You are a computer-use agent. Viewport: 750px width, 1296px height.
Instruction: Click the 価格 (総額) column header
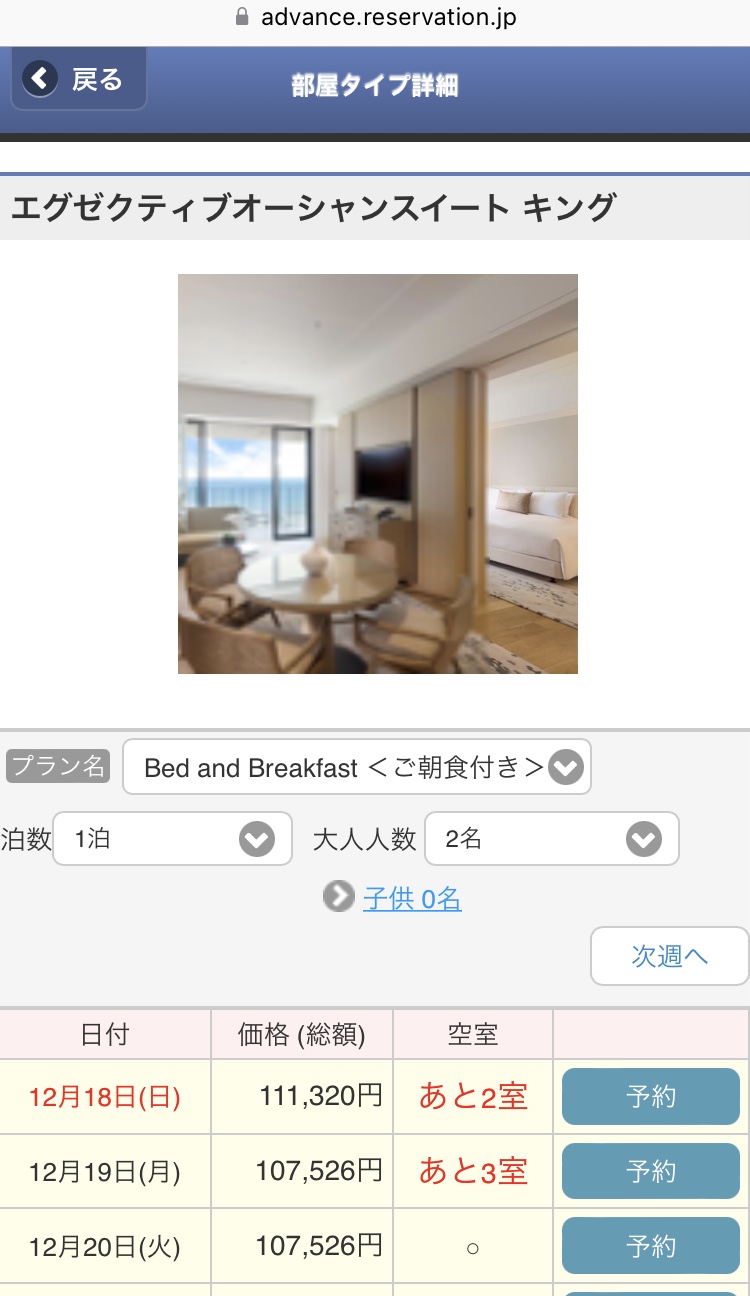[x=302, y=1035]
